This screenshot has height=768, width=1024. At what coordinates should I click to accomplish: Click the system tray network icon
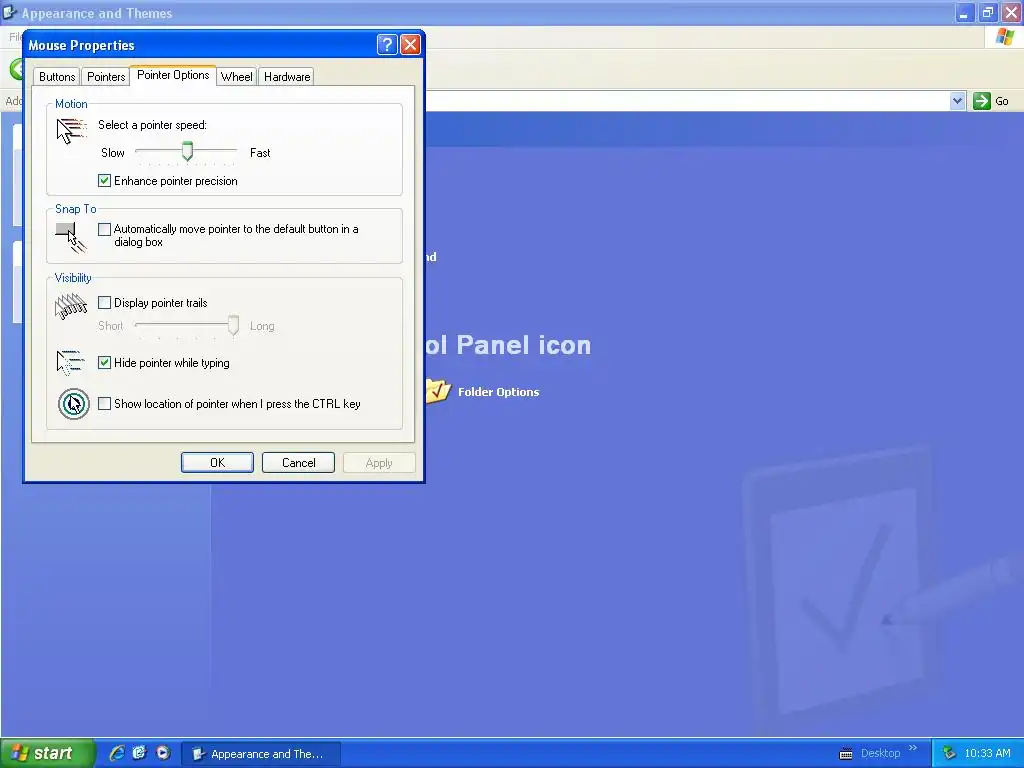click(x=949, y=754)
